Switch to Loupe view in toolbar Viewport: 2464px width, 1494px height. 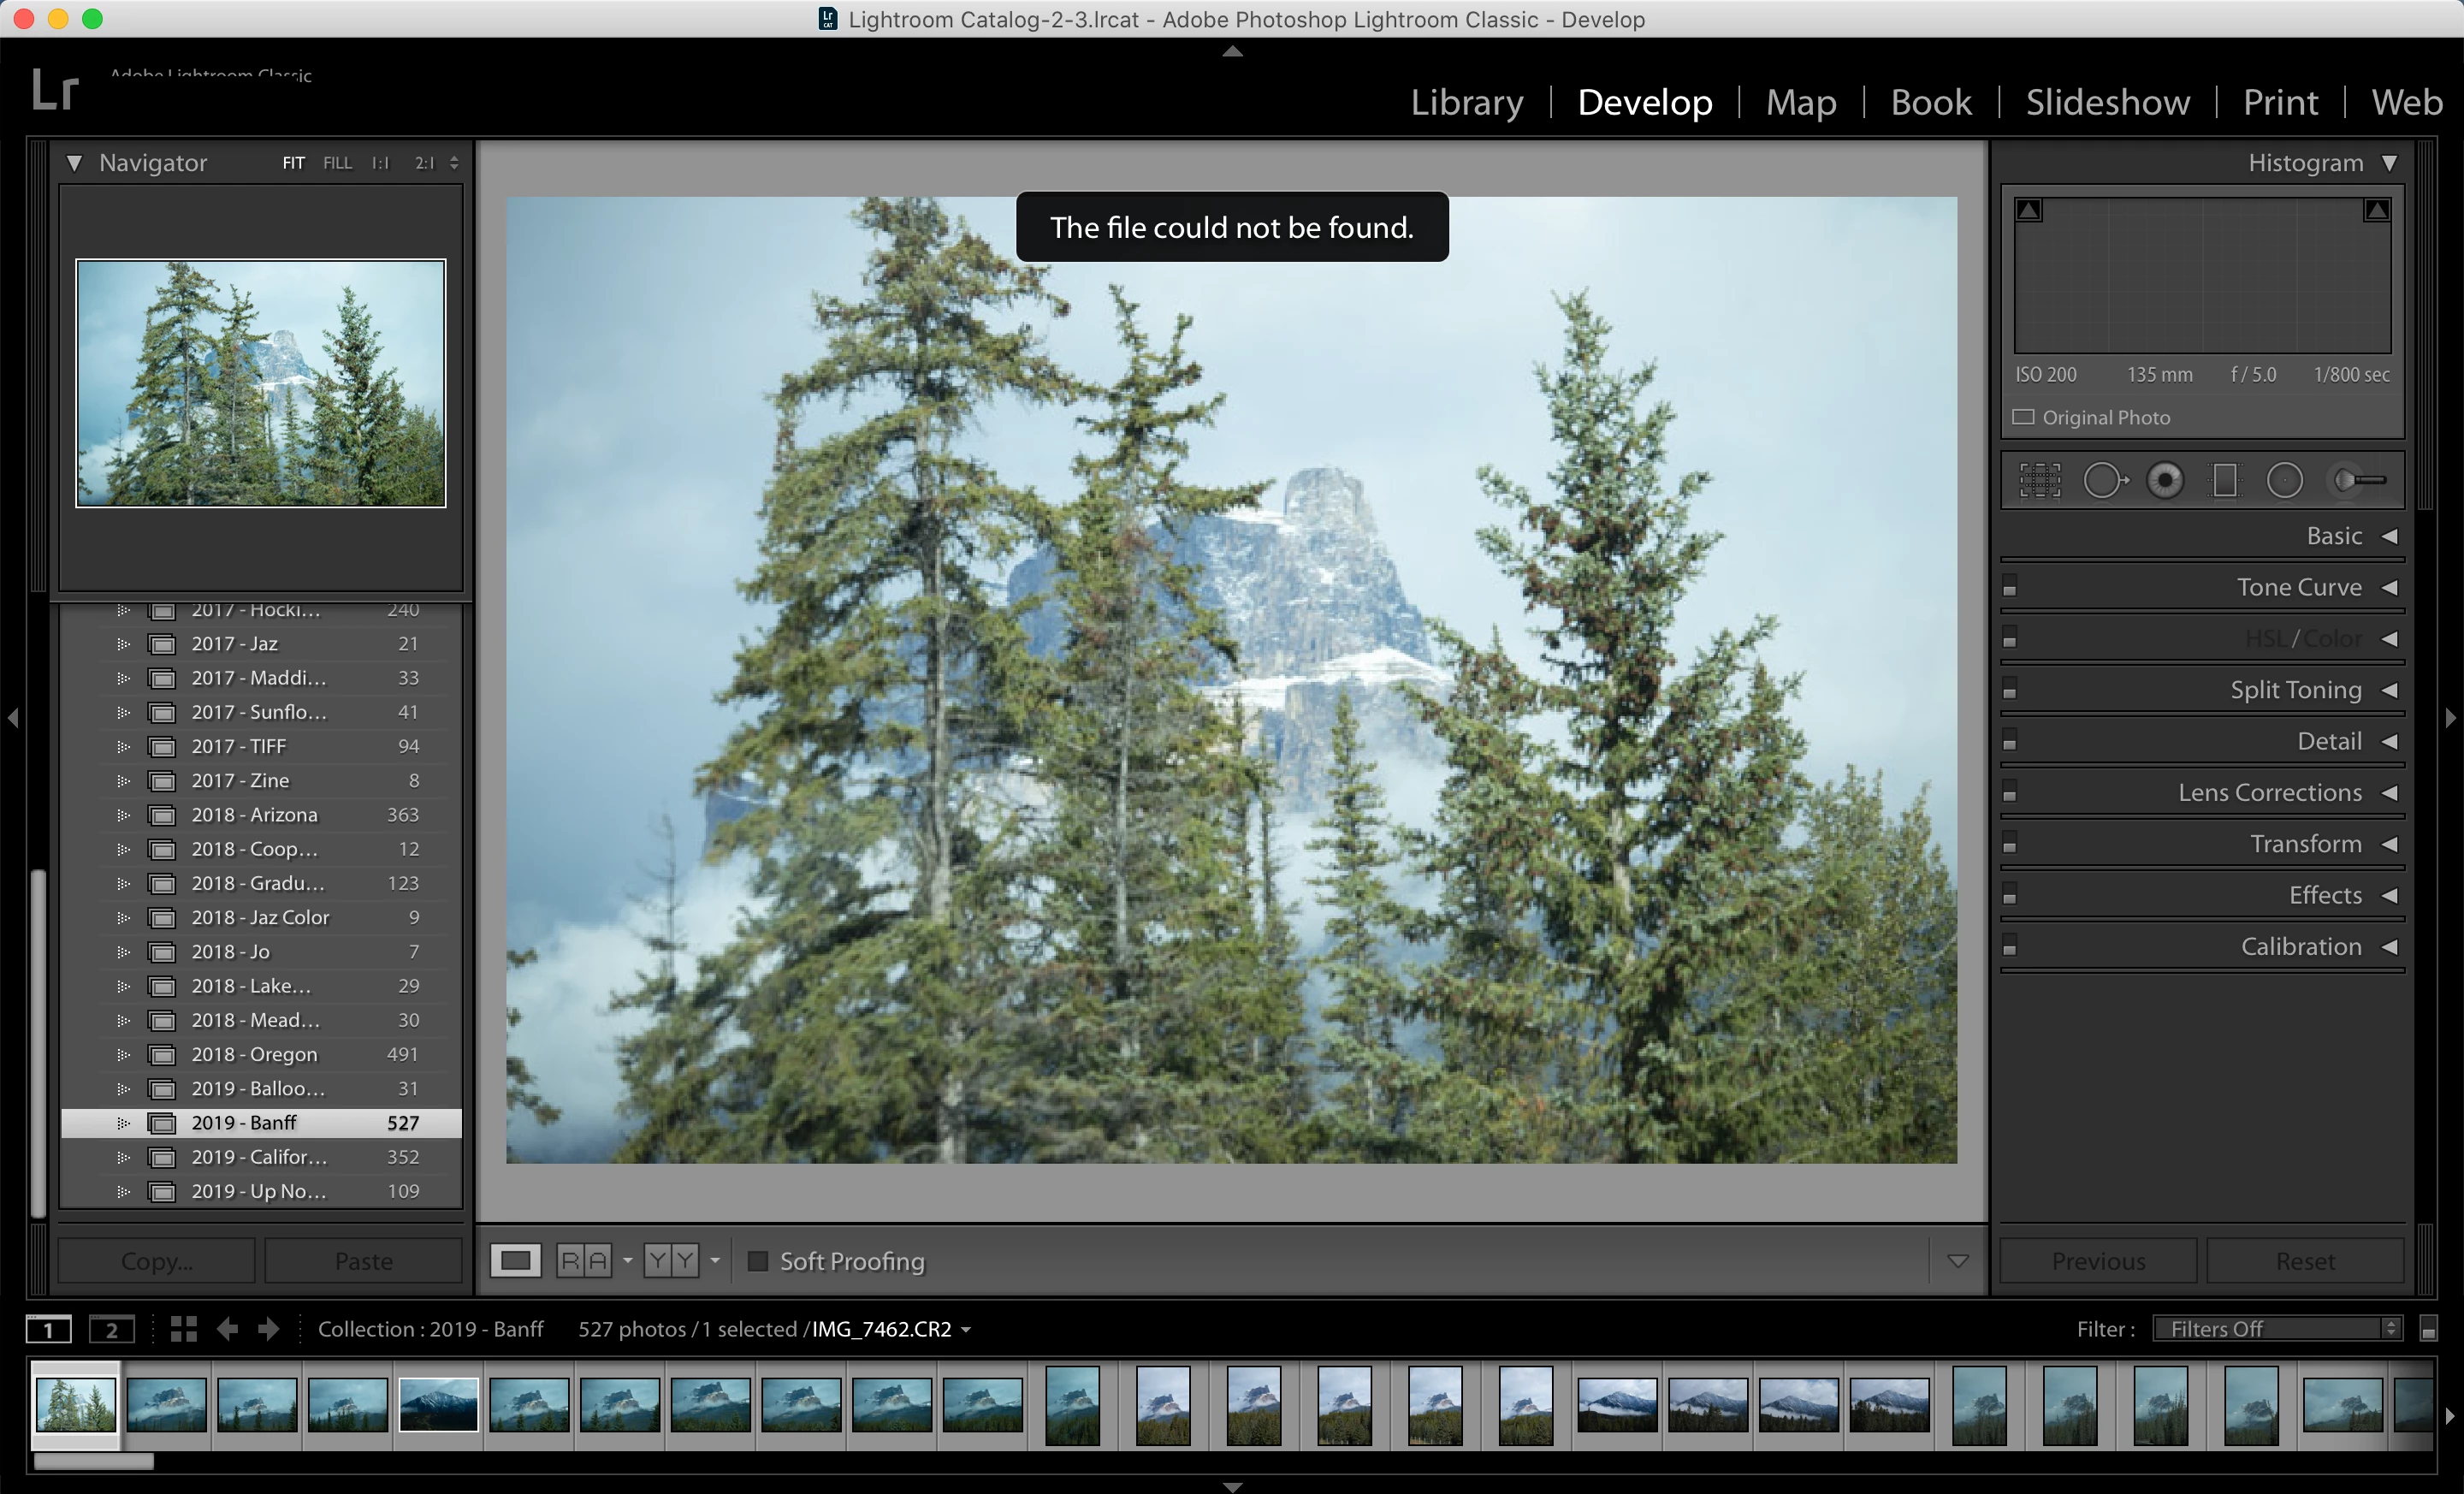point(515,1261)
